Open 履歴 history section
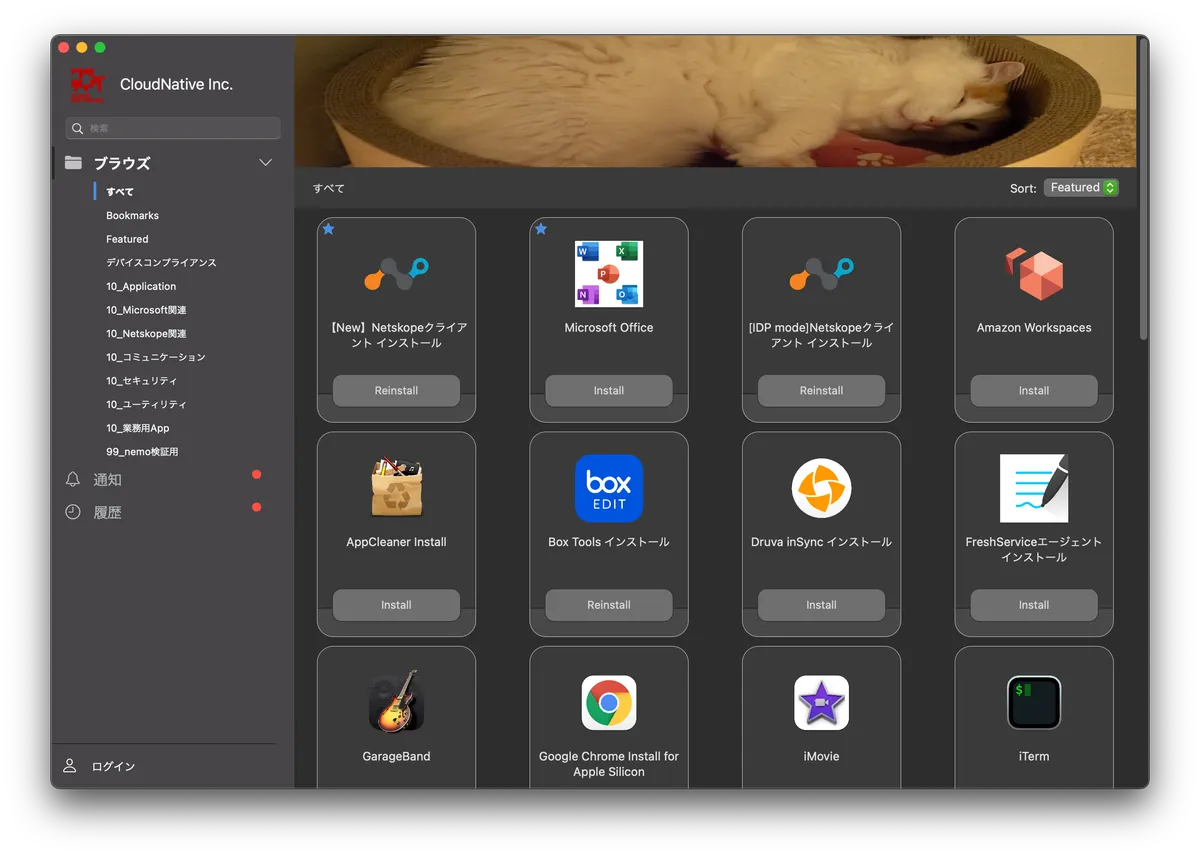This screenshot has height=856, width=1200. (x=107, y=512)
